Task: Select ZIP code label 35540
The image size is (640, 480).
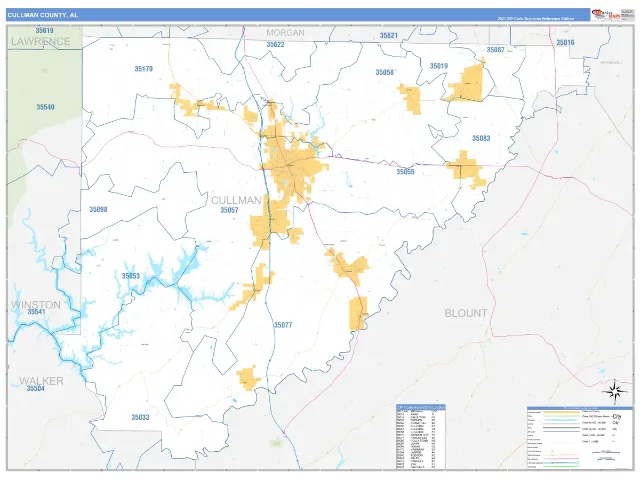Action: coord(45,107)
